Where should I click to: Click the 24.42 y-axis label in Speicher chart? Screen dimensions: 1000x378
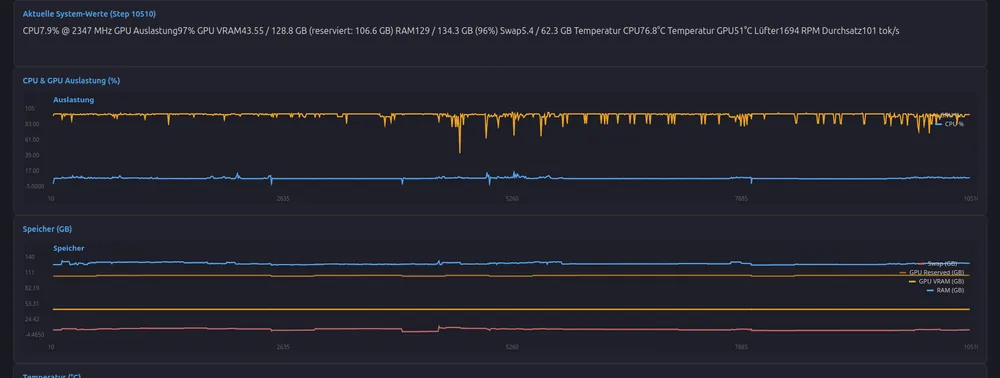(x=33, y=319)
